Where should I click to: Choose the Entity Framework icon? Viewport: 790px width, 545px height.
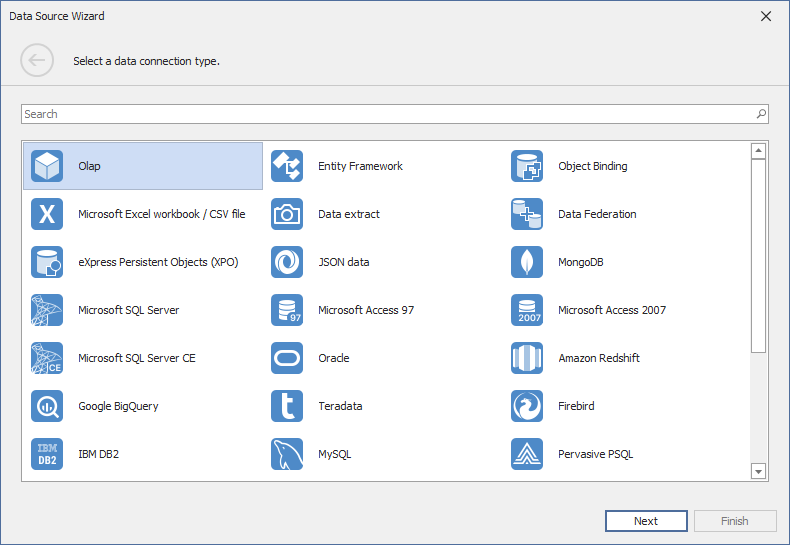[x=287, y=166]
